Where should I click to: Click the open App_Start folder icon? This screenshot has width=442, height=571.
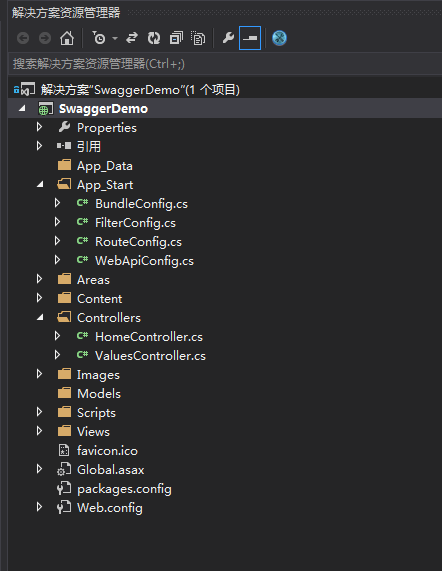(64, 184)
